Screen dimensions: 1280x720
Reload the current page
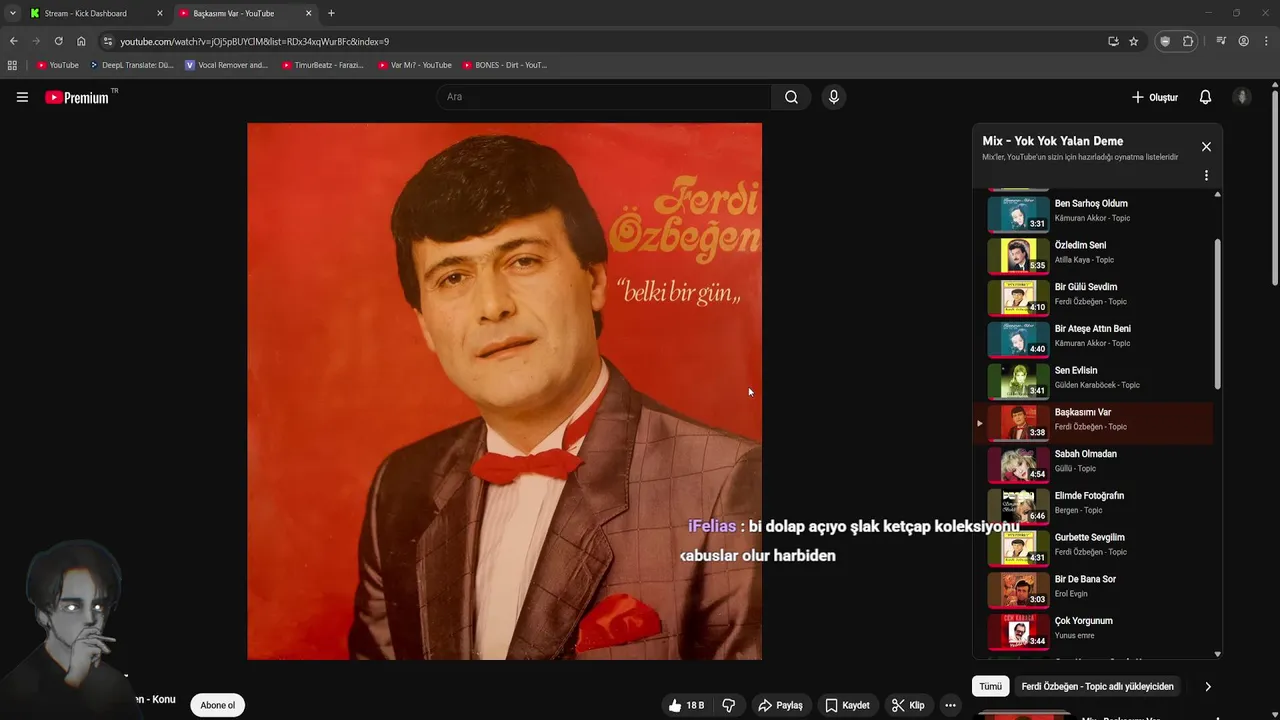pos(58,41)
